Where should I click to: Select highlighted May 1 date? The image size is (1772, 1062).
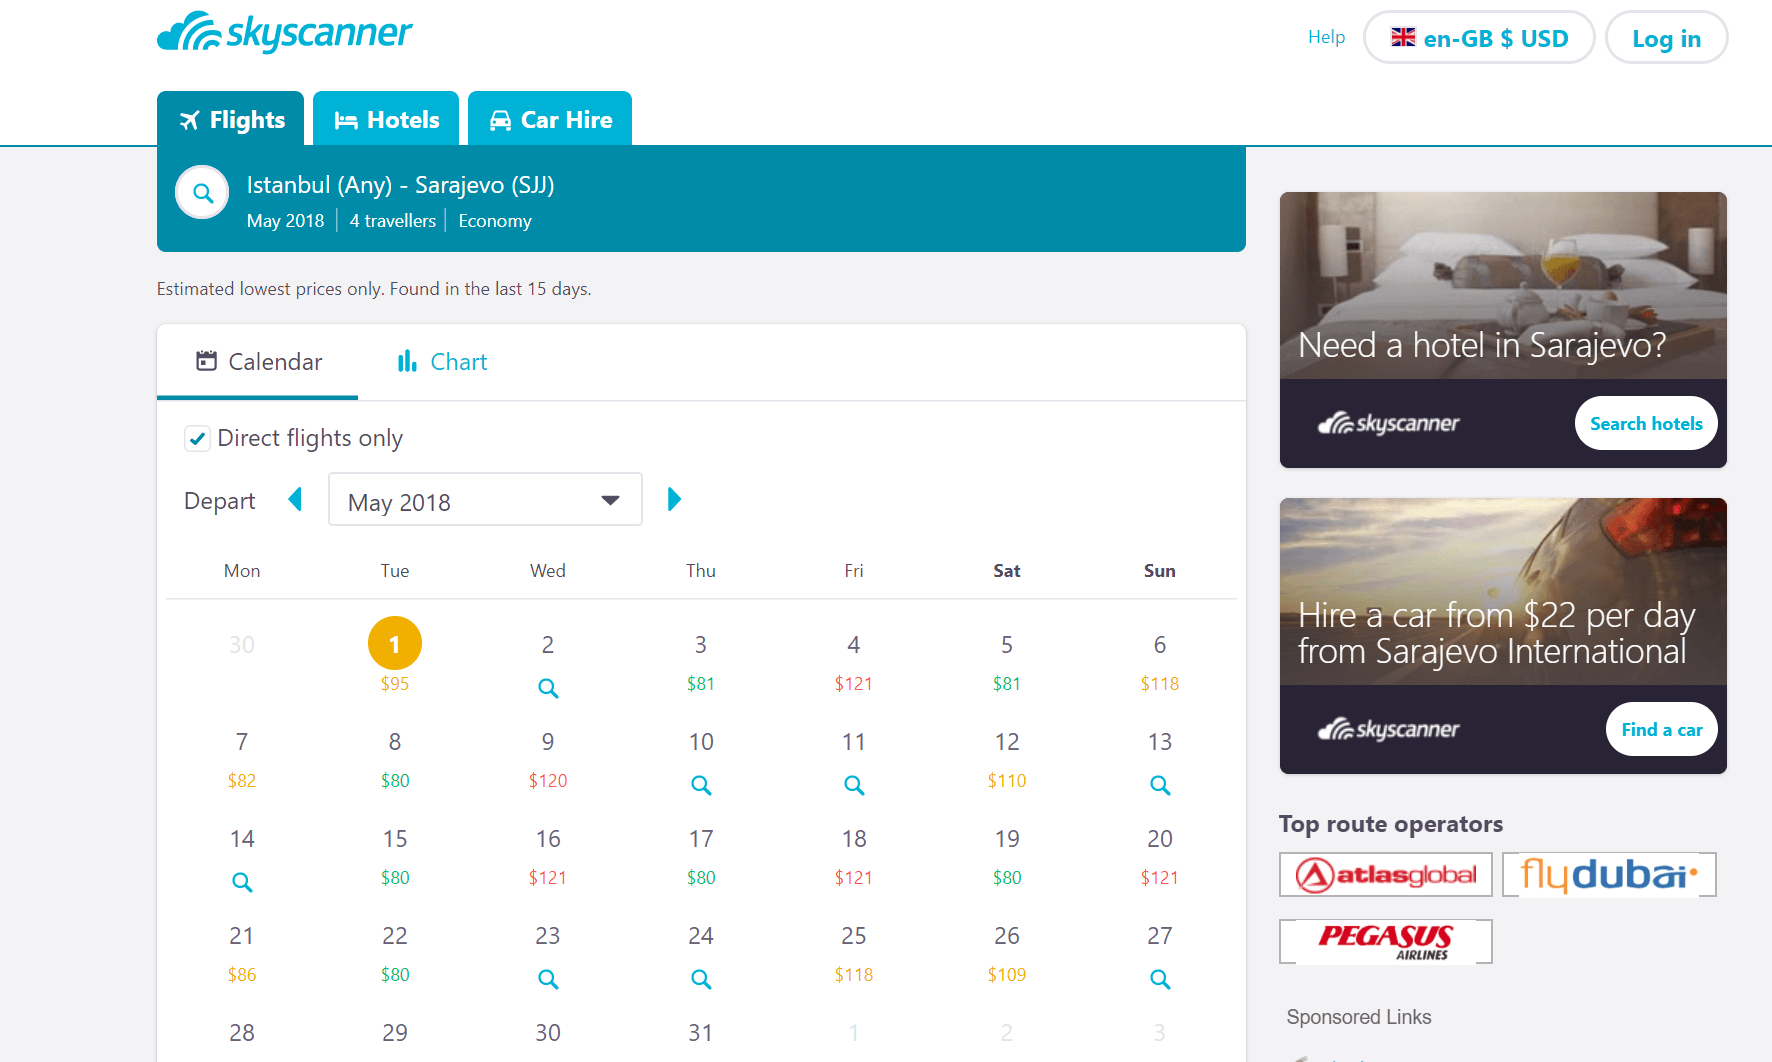pos(395,643)
